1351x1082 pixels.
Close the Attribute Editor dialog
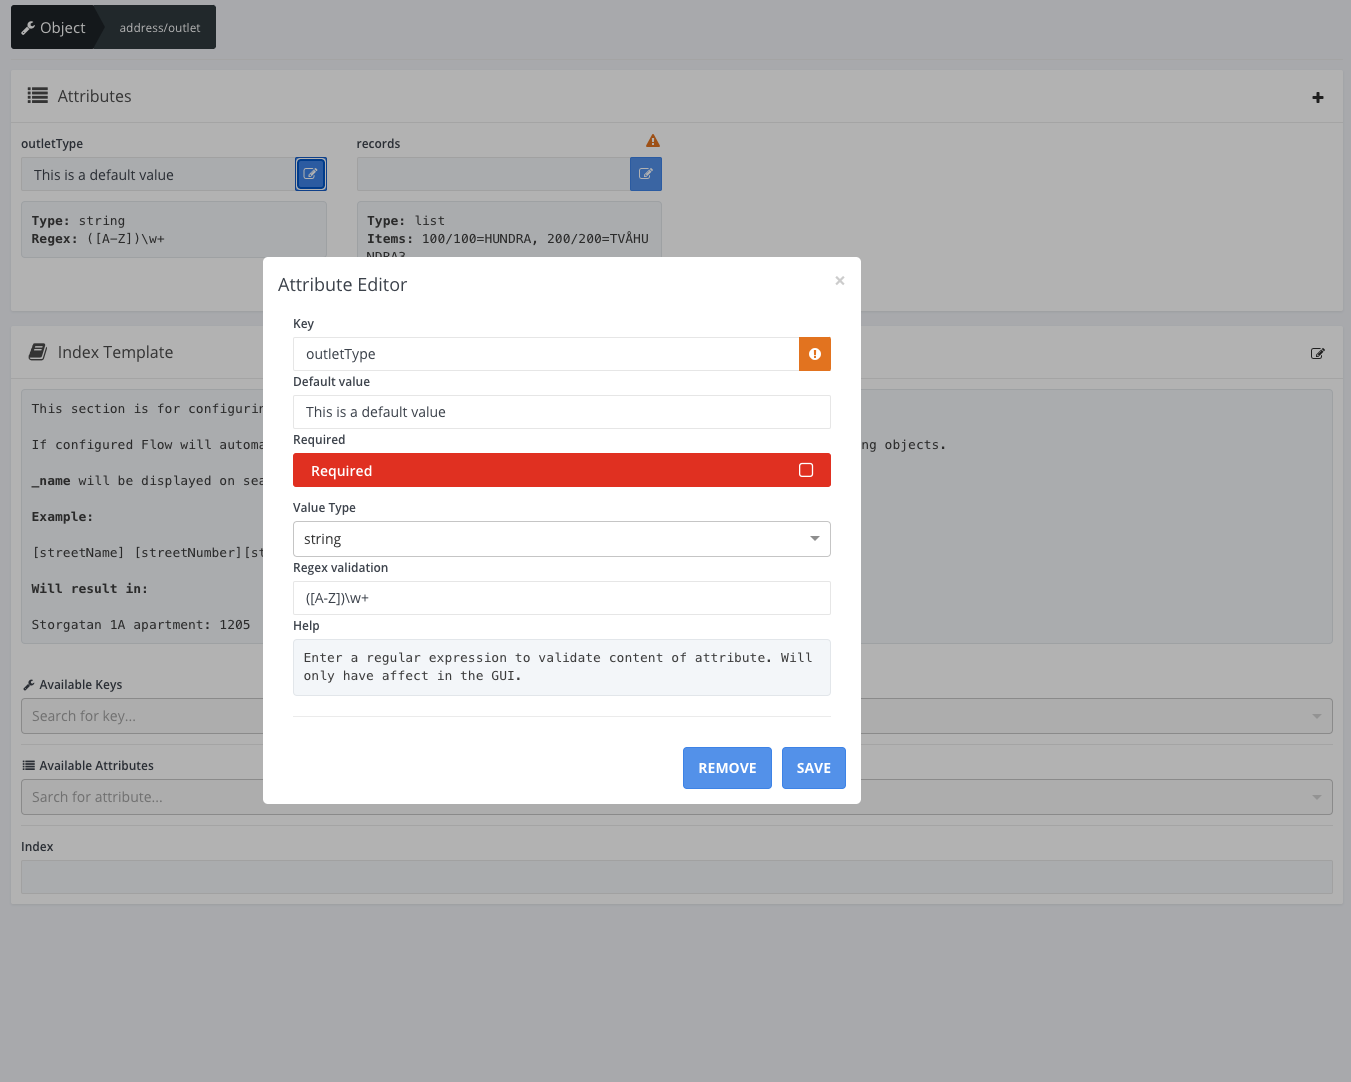pyautogui.click(x=840, y=281)
